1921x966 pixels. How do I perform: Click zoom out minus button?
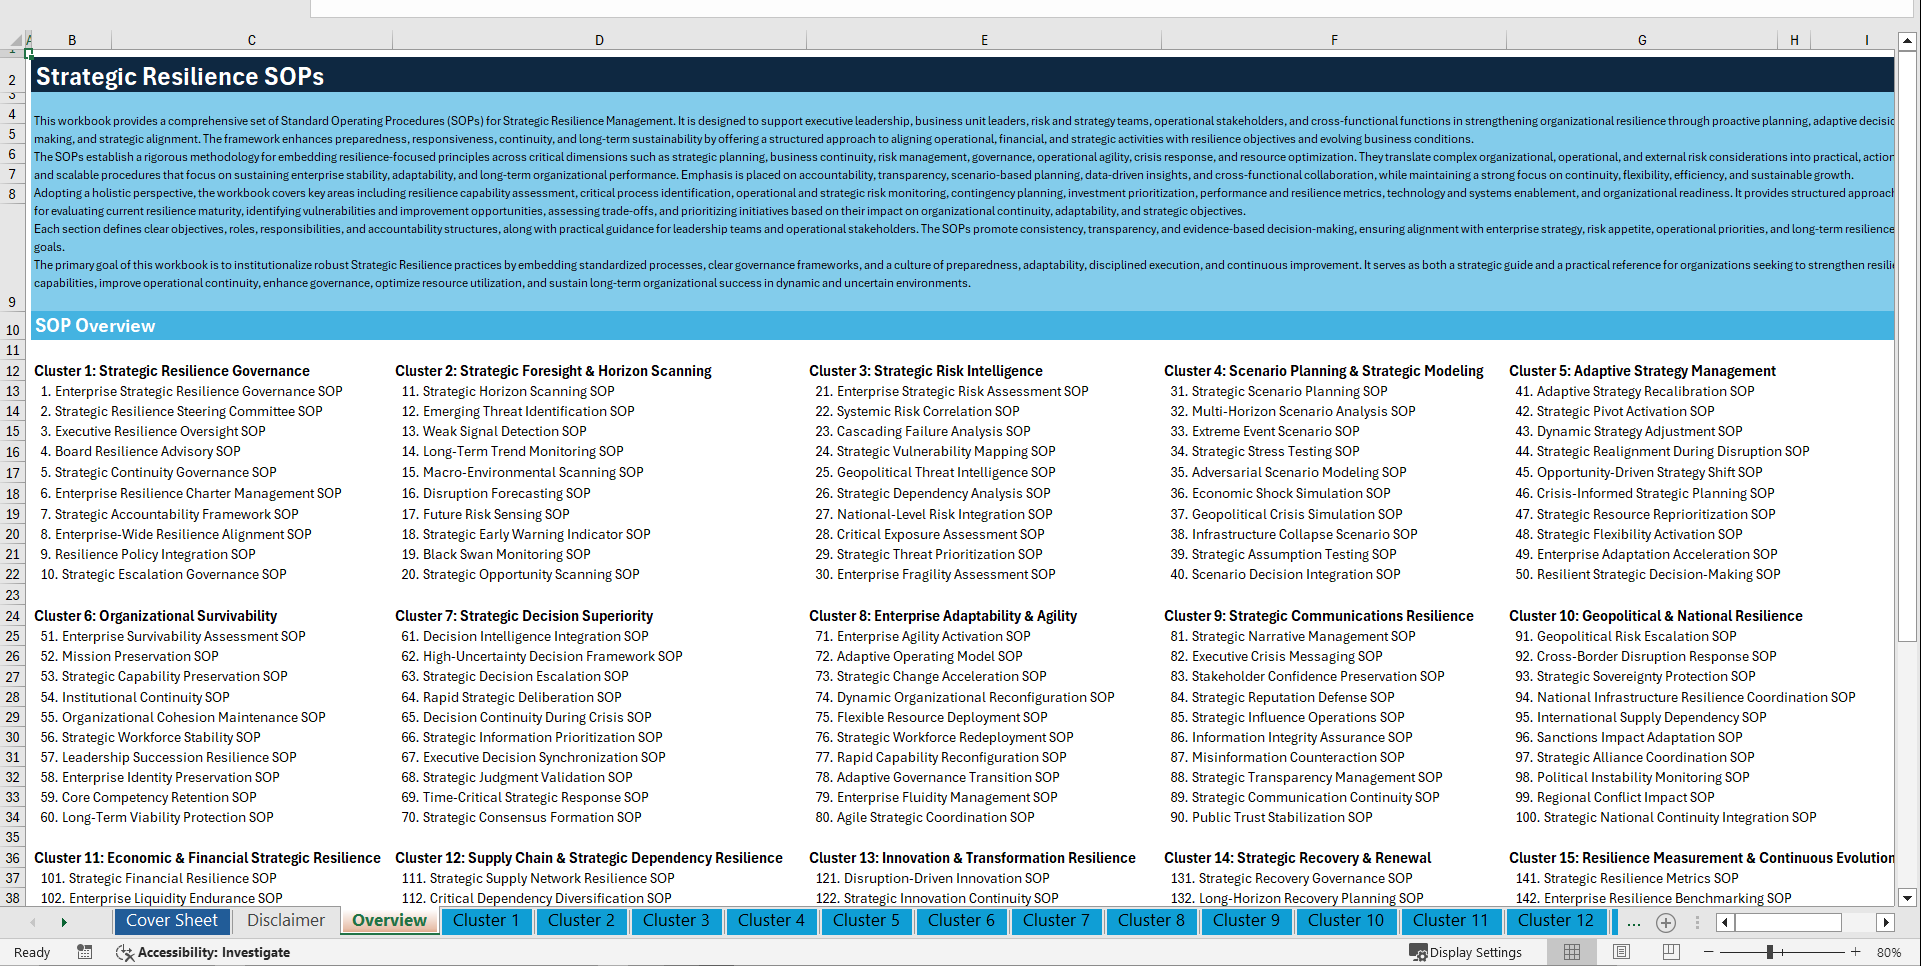pyautogui.click(x=1709, y=952)
